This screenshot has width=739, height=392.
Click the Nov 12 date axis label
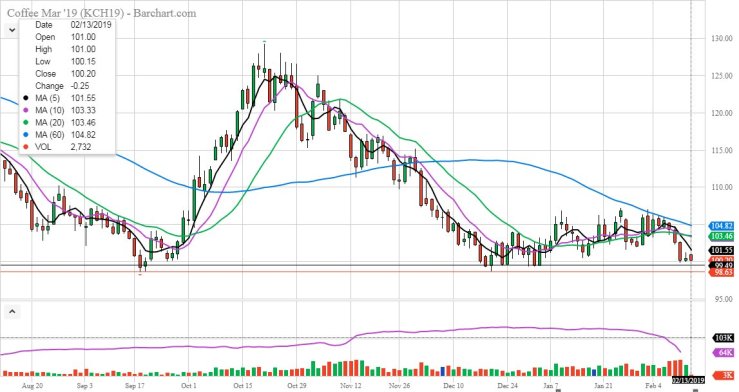point(351,386)
